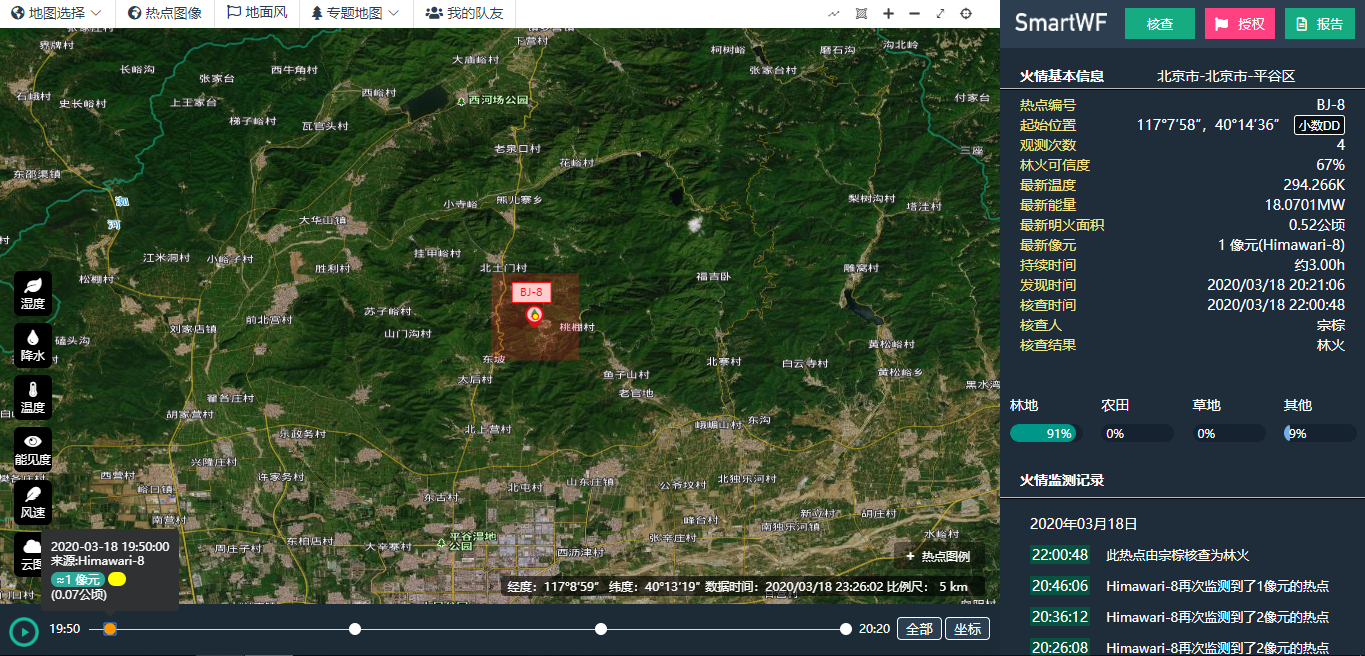
Task: Click the pink 授权 button
Action: pos(1239,24)
